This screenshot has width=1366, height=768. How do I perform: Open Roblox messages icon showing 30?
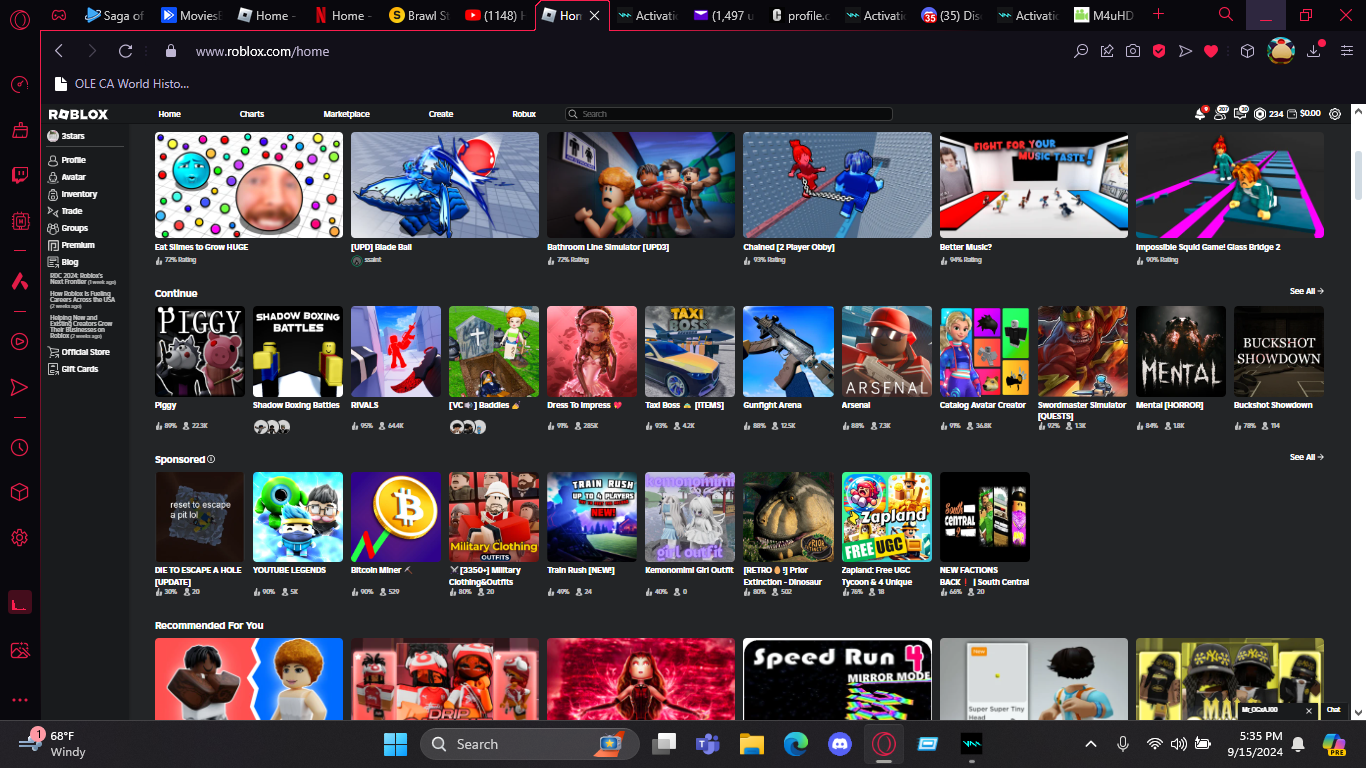[x=1241, y=113]
